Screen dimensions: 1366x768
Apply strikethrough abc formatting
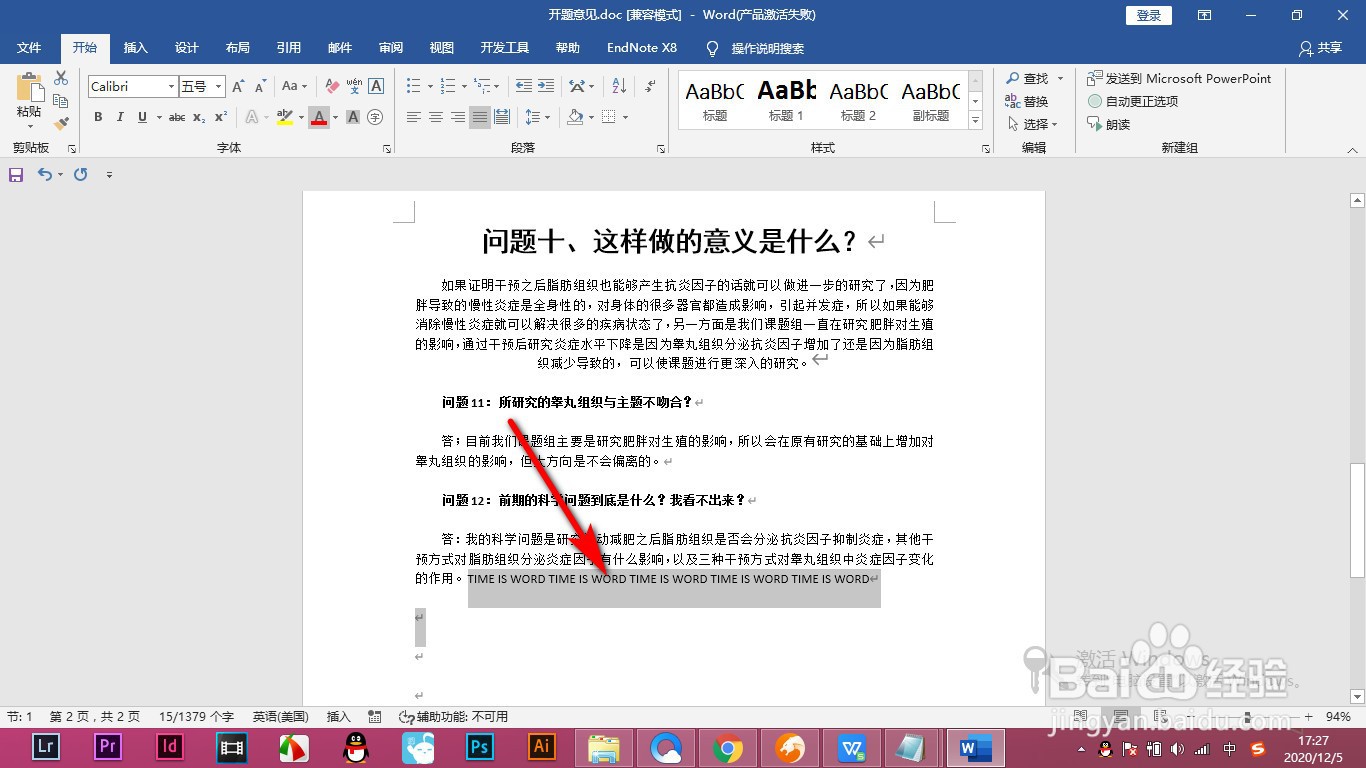pyautogui.click(x=177, y=117)
